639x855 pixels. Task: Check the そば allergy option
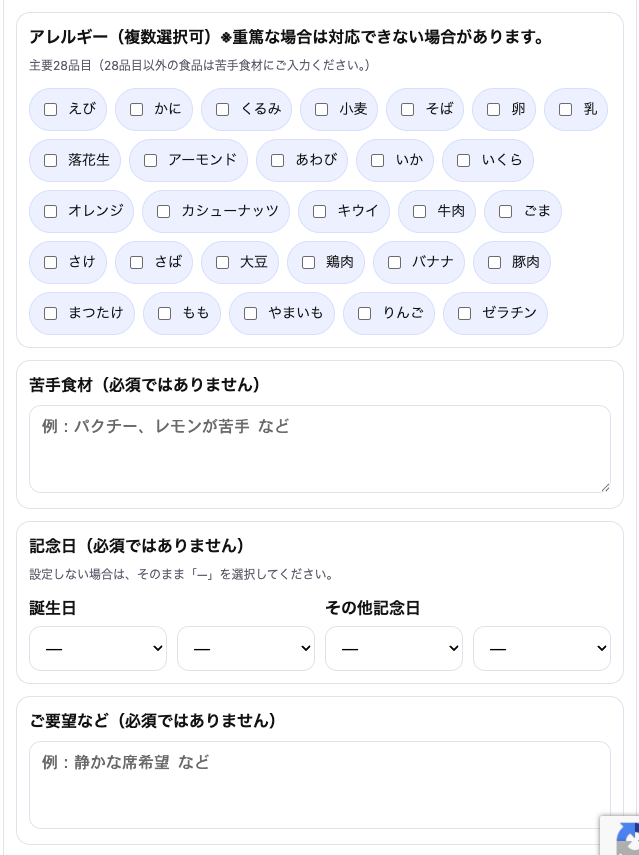click(x=408, y=110)
